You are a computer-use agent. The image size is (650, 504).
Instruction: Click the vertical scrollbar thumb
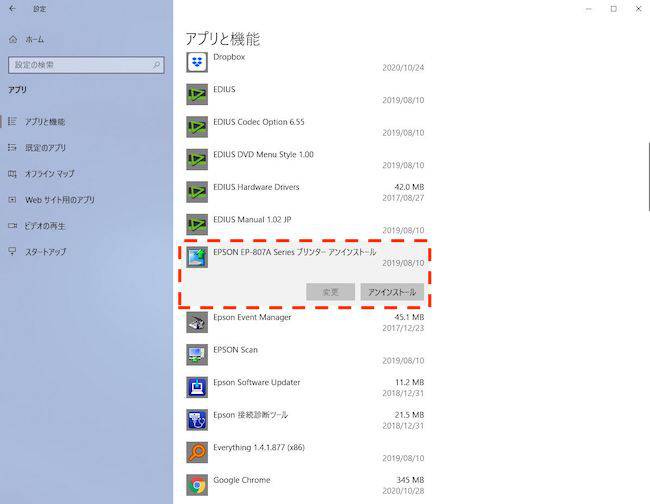pos(648,177)
